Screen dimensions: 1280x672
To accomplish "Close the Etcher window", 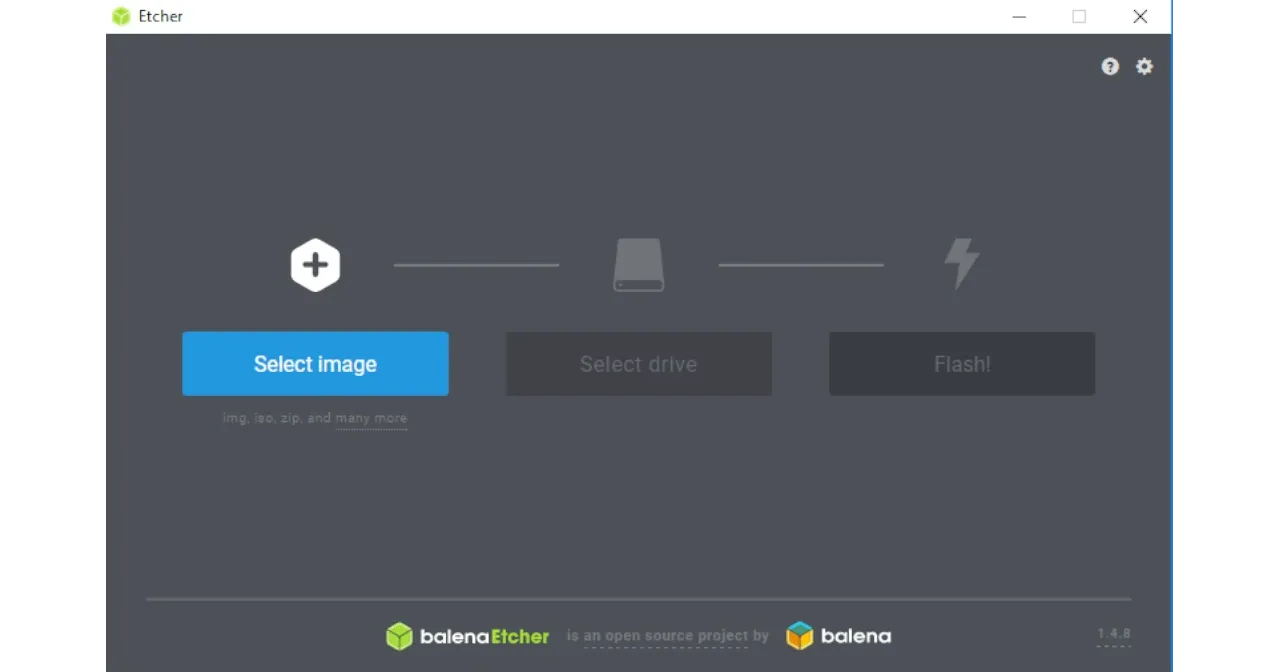I will tap(1140, 16).
